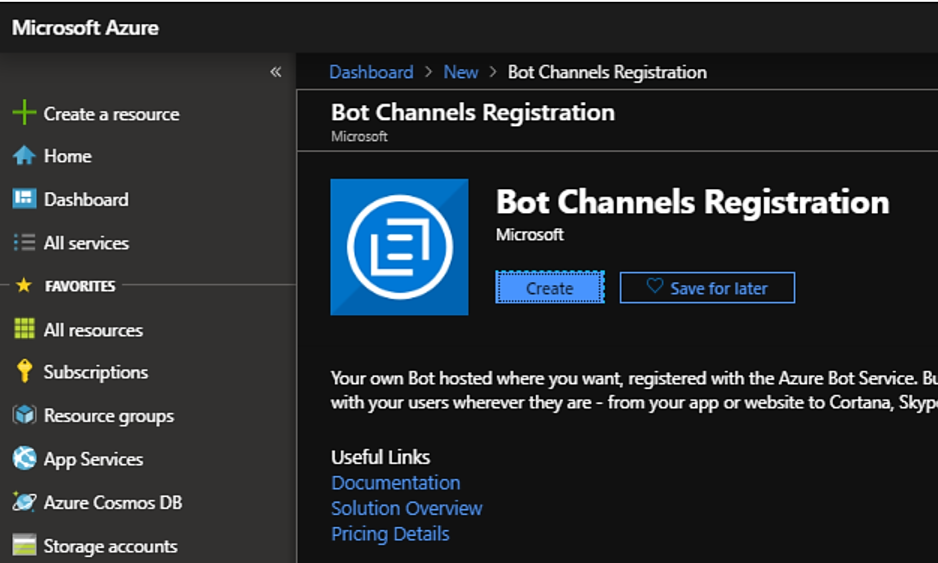This screenshot has height=563, width=938.
Task: Click the Useful Links heading
Action: (x=380, y=457)
